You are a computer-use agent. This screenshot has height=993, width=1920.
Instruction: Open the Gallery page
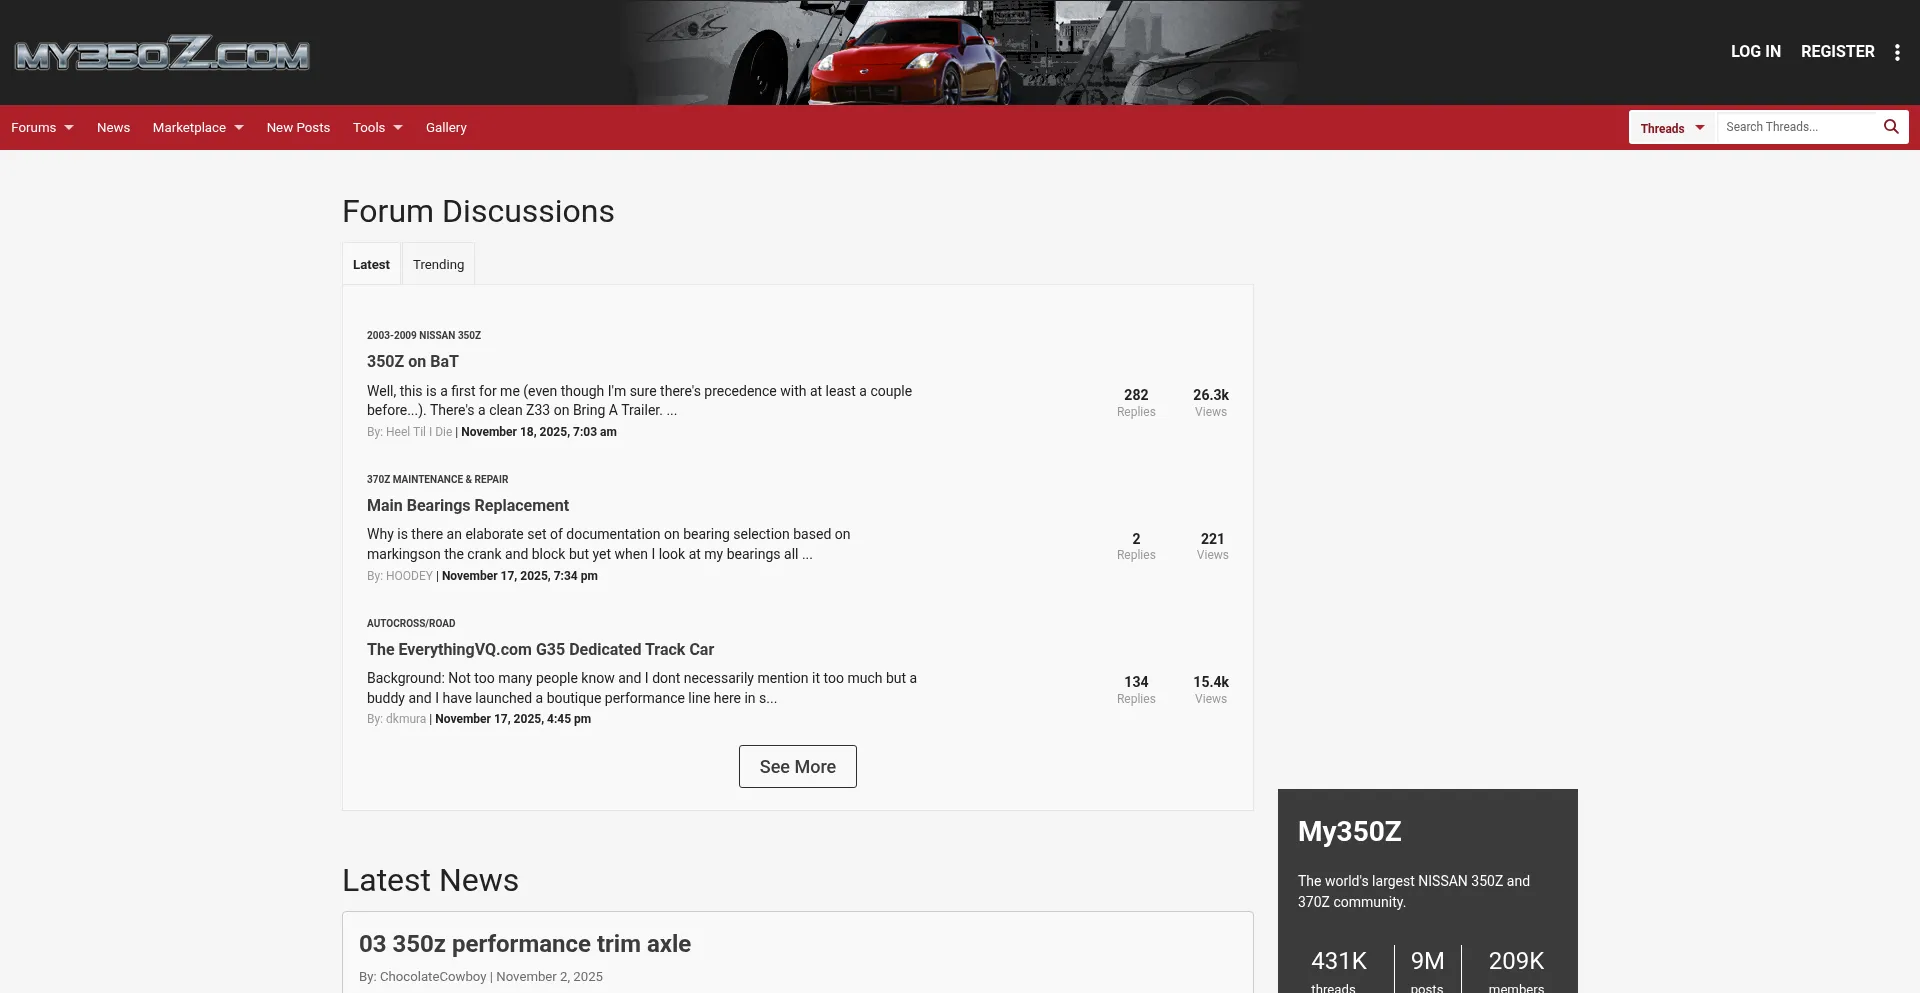point(446,128)
